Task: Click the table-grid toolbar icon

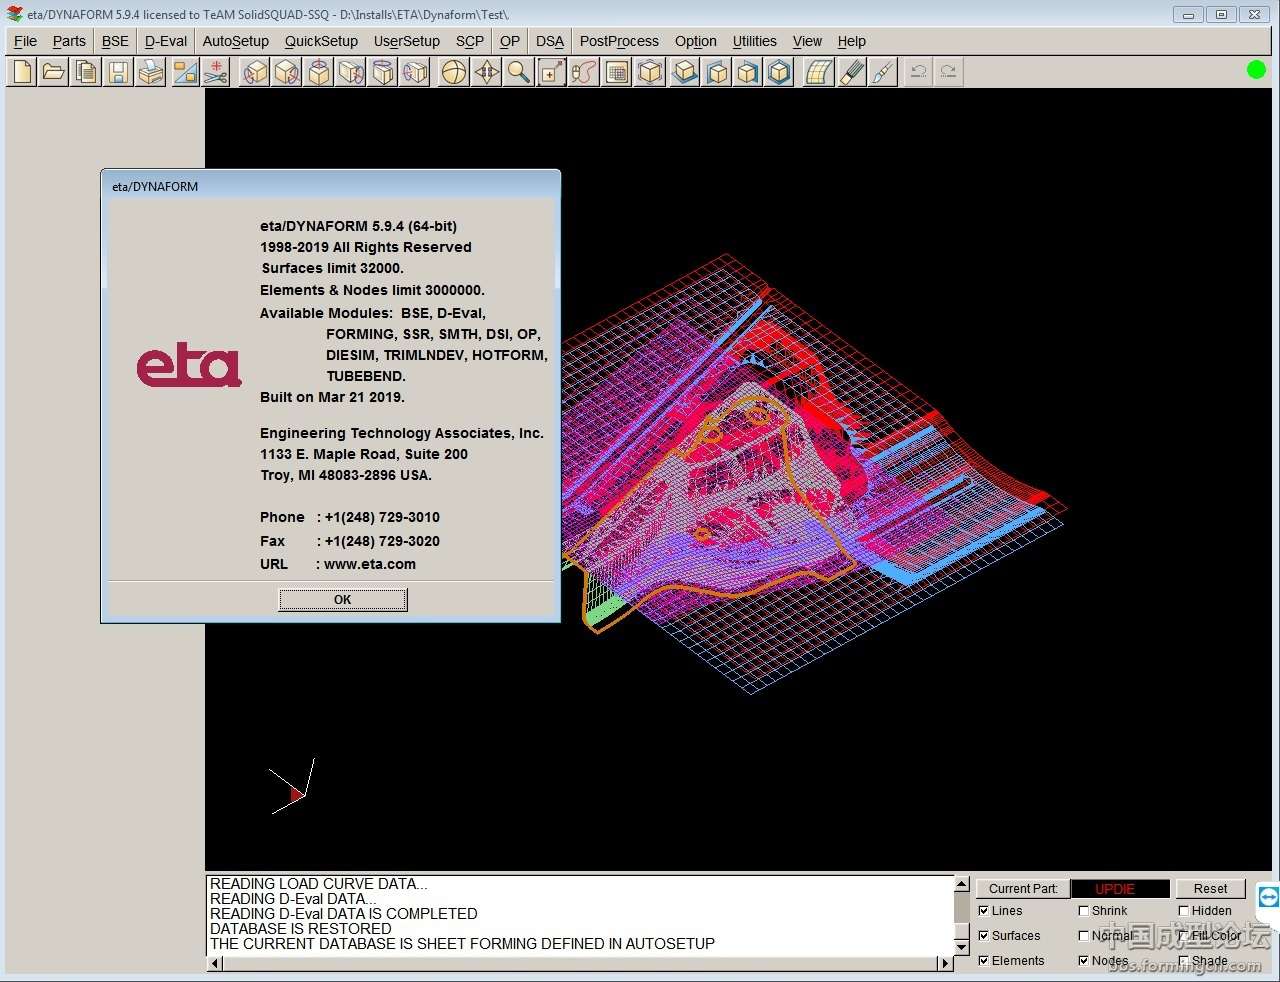Action: click(x=617, y=72)
